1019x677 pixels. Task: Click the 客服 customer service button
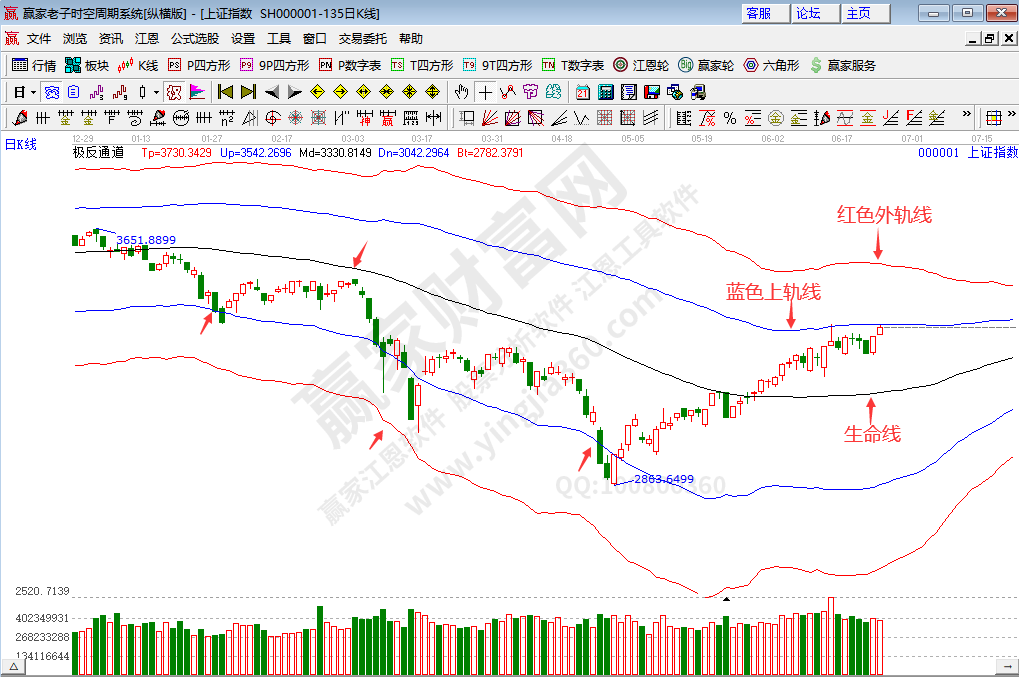(x=759, y=13)
